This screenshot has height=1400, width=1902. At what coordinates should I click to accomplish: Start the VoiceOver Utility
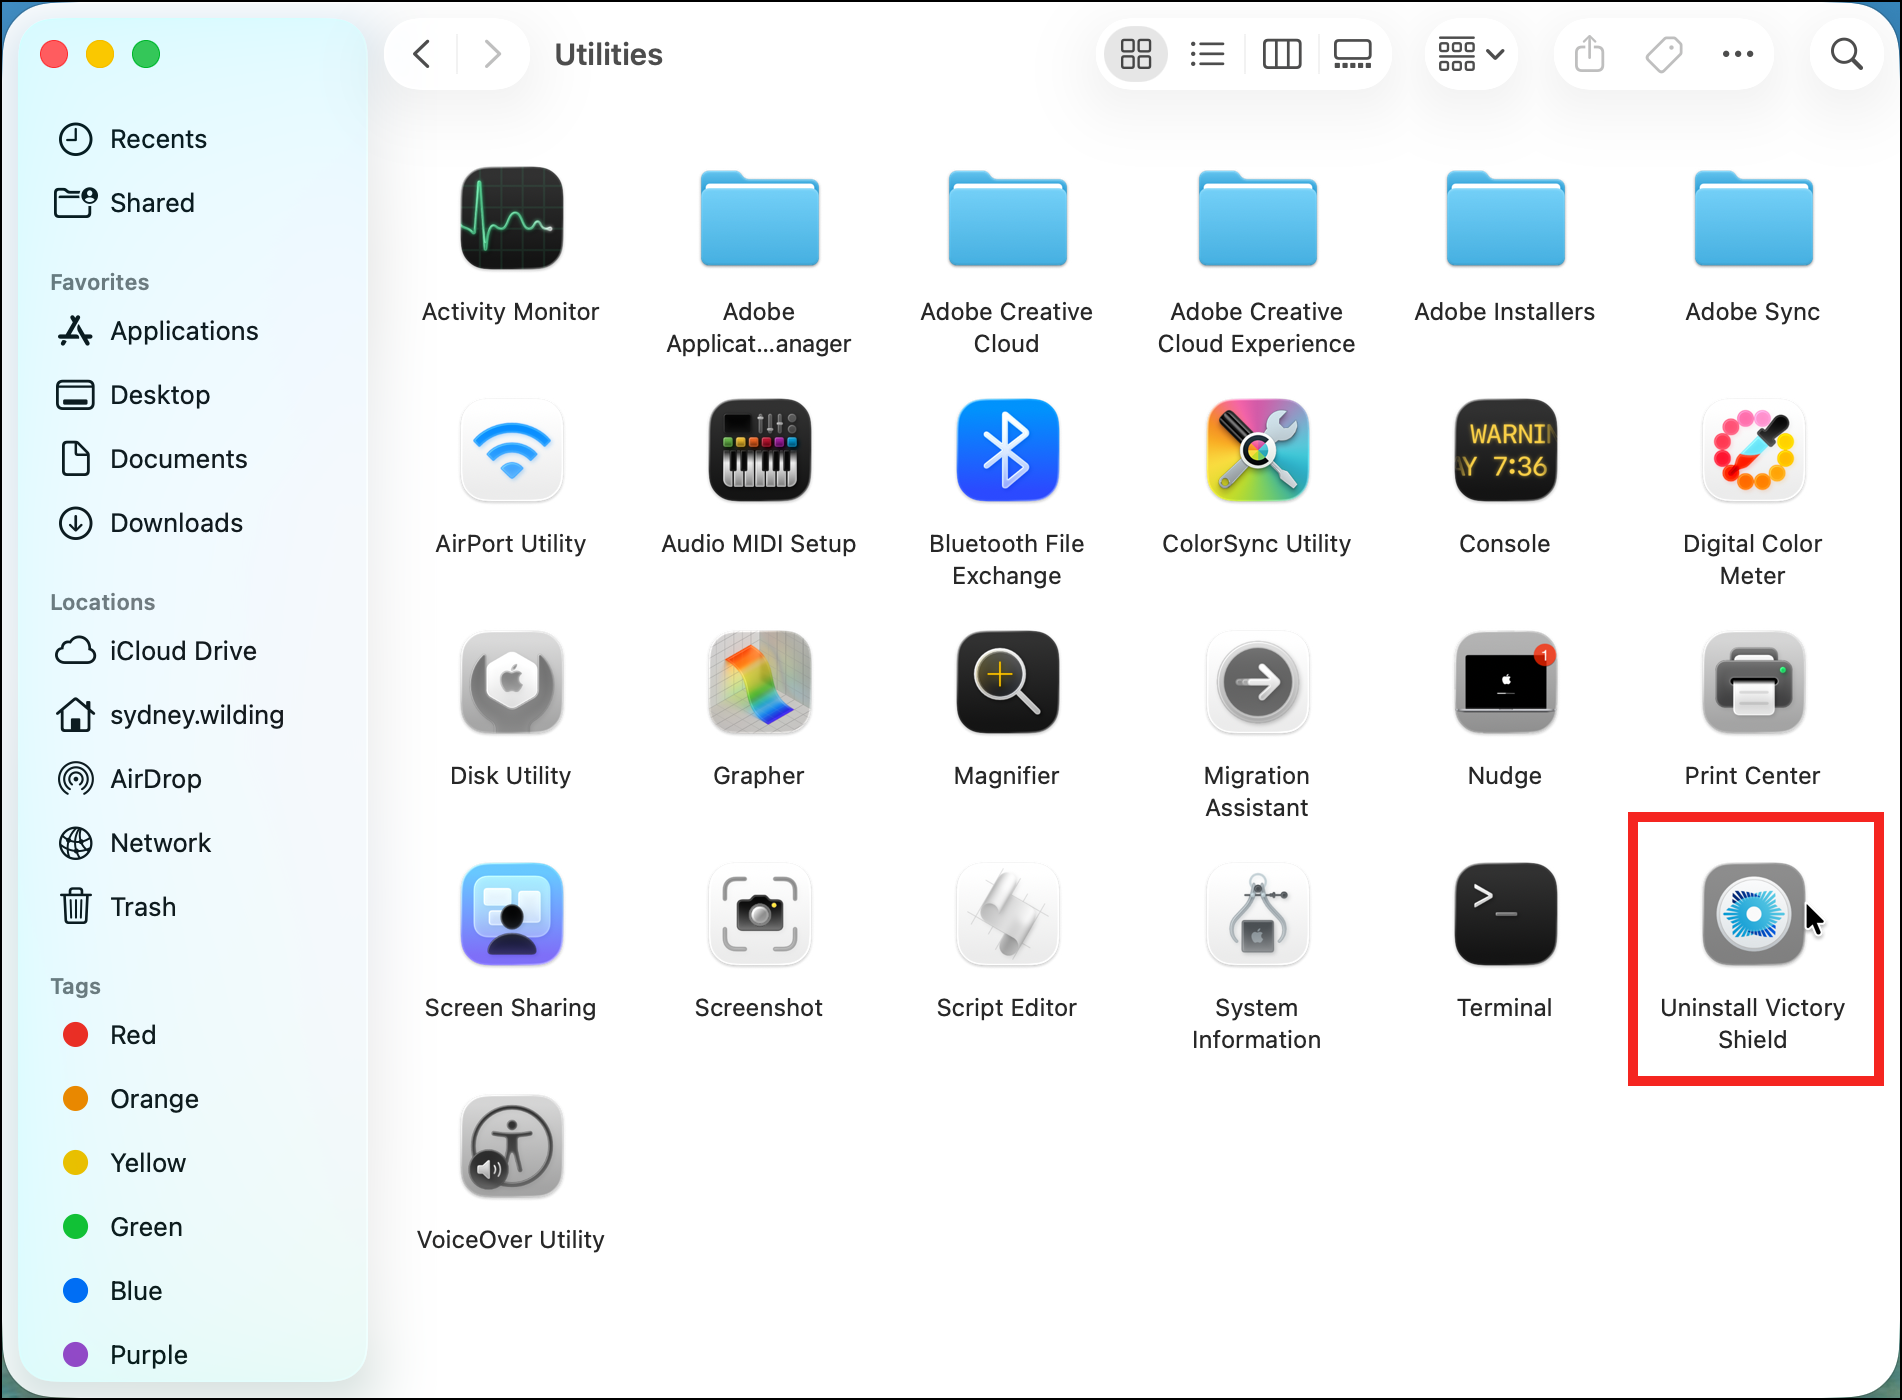[x=511, y=1146]
